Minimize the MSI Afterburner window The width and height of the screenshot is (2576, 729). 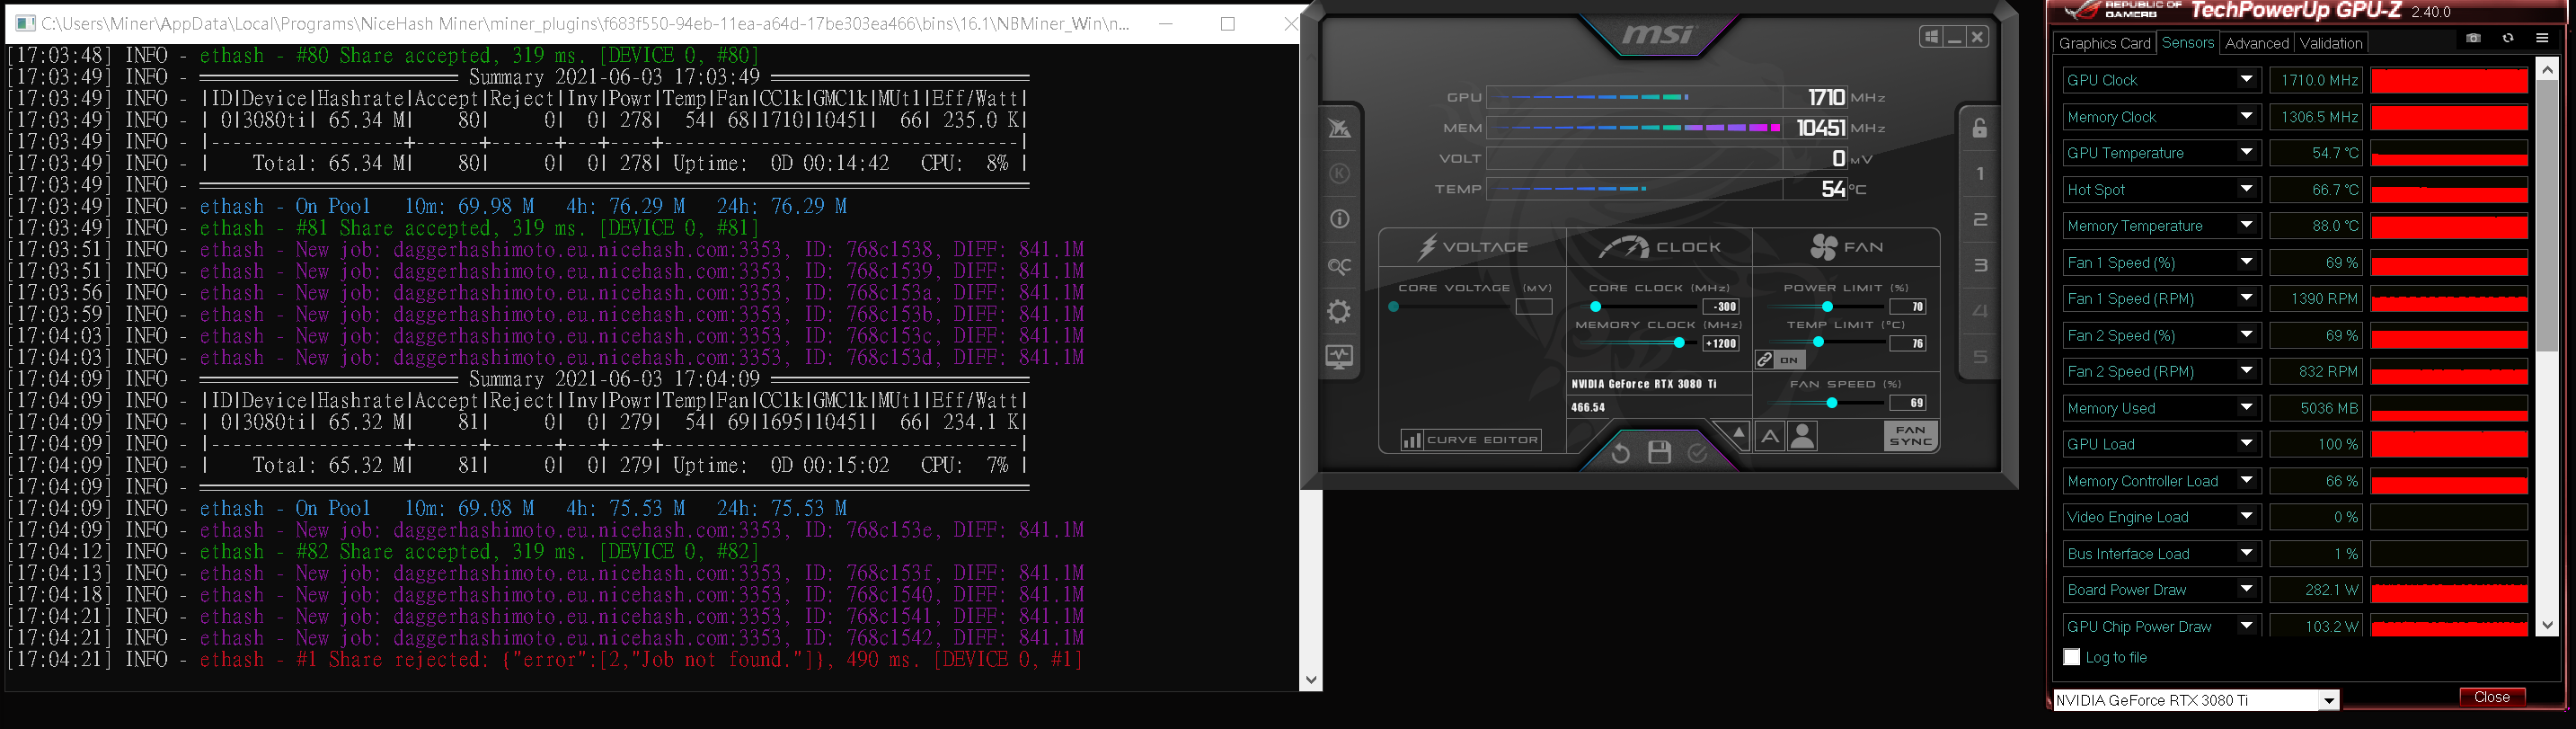[x=1954, y=37]
